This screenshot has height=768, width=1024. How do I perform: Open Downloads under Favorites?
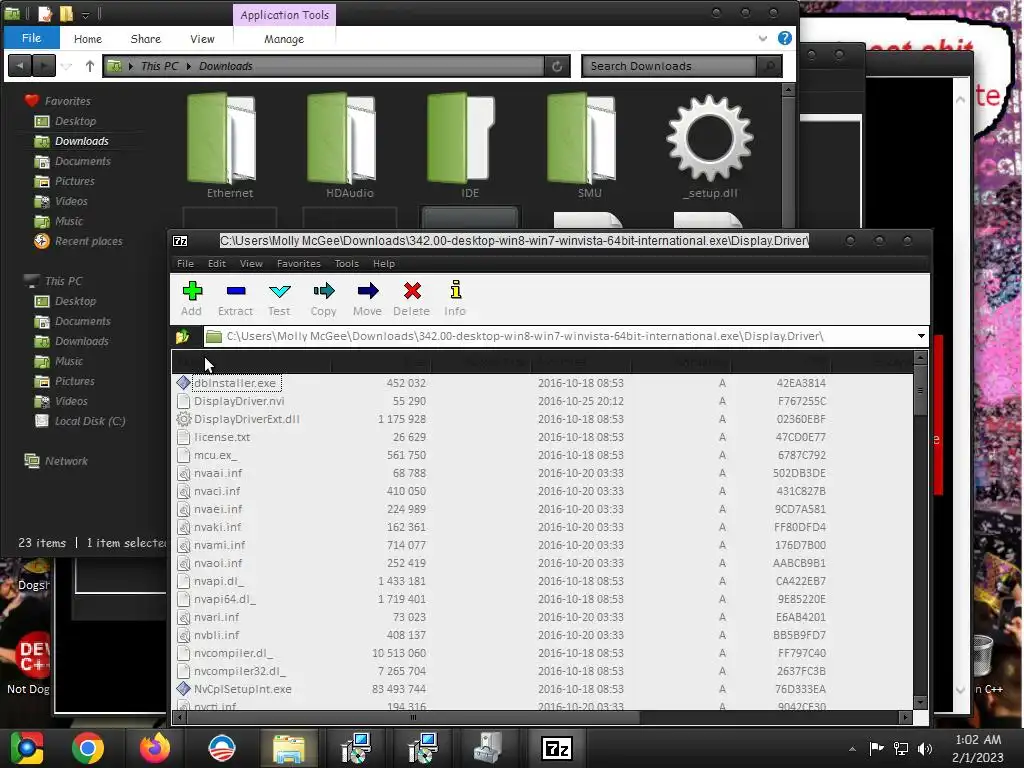click(82, 141)
